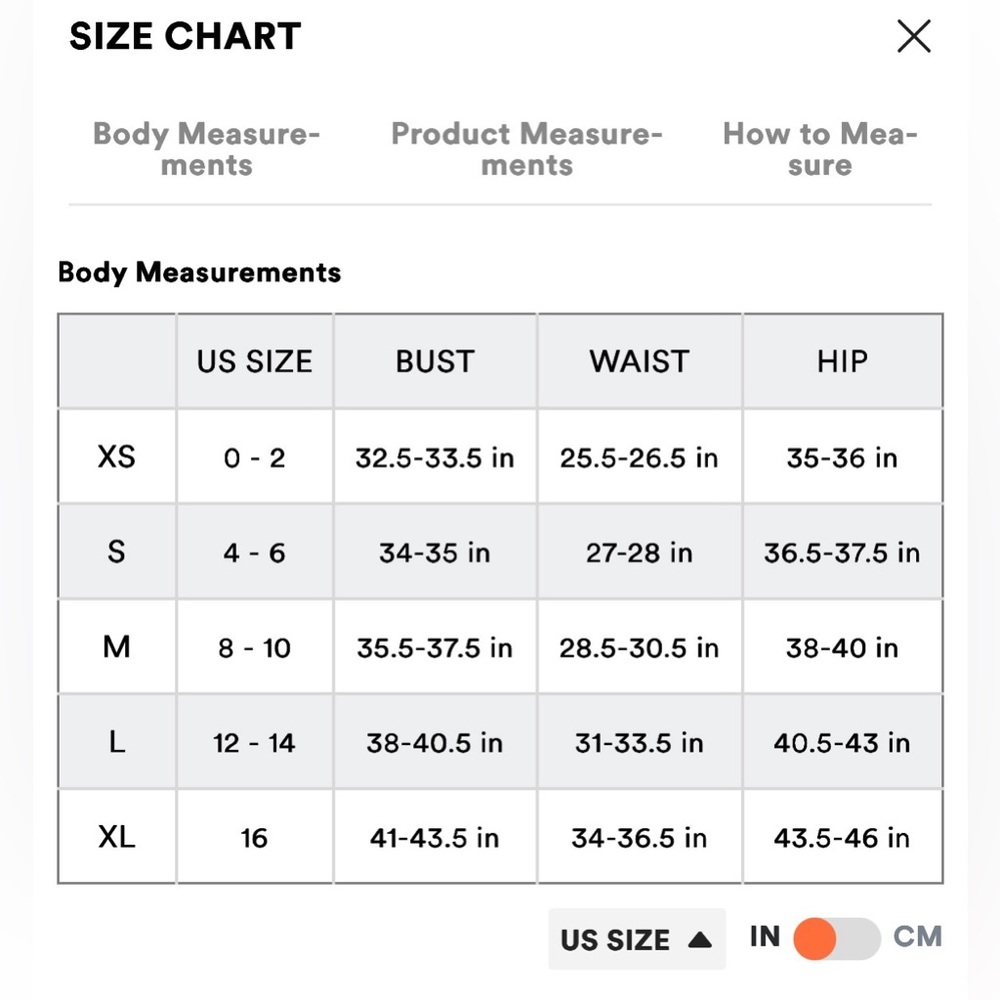Select the US size 12 - 14 cell
Image resolution: width=1000 pixels, height=1000 pixels.
tap(254, 743)
